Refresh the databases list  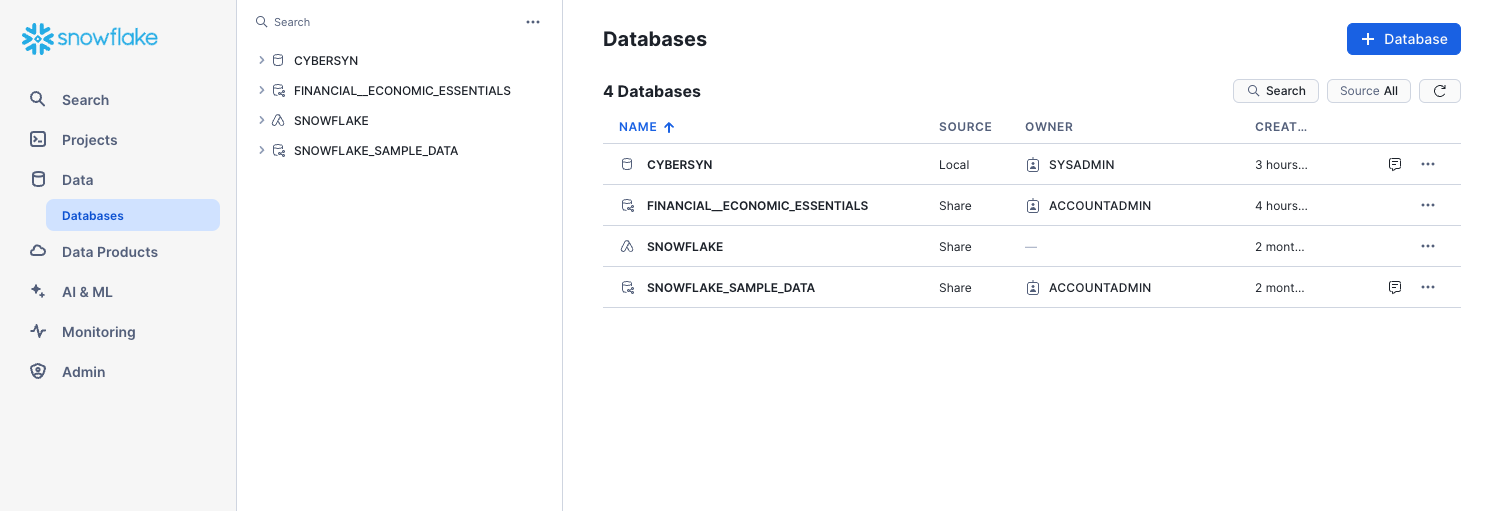click(x=1439, y=91)
